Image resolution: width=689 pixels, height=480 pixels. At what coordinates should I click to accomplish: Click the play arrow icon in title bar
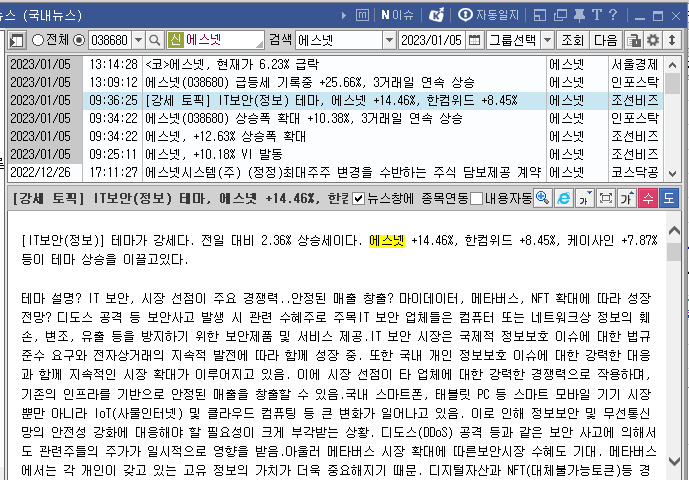pyautogui.click(x=344, y=16)
